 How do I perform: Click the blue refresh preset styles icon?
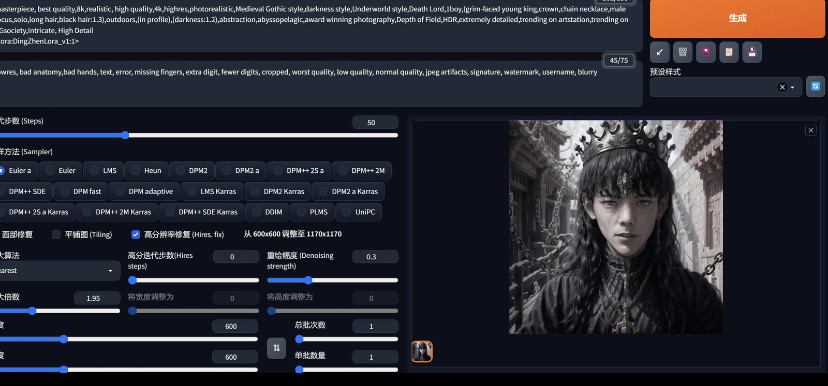coord(815,87)
